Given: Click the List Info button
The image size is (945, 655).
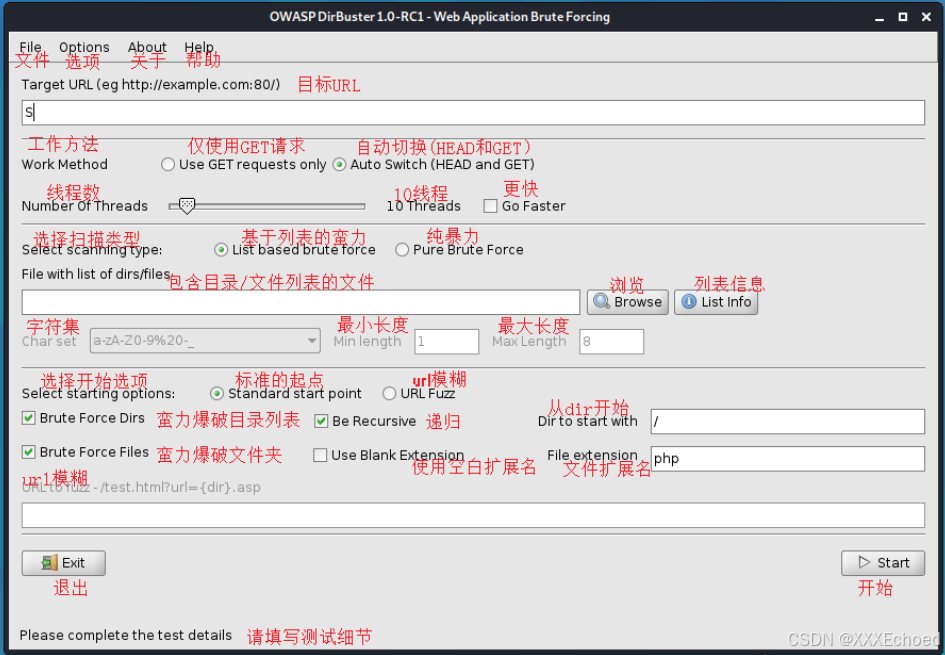Looking at the screenshot, I should click(x=715, y=302).
